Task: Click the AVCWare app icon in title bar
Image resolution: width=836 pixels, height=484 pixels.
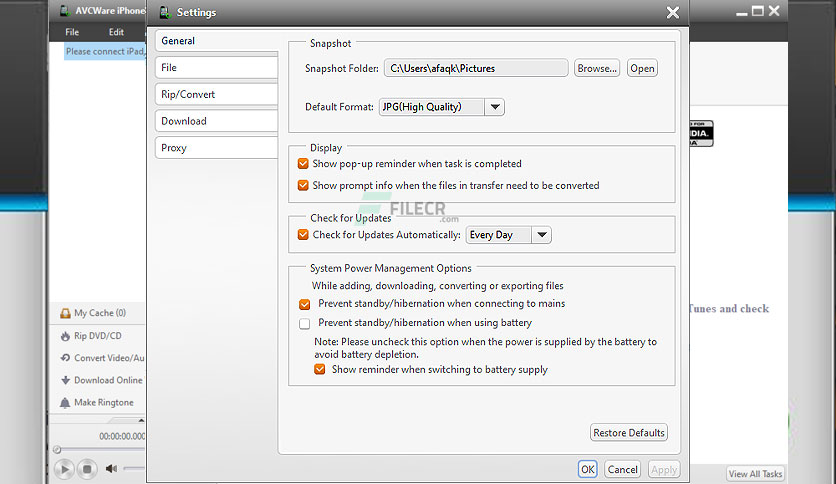Action: pos(65,10)
